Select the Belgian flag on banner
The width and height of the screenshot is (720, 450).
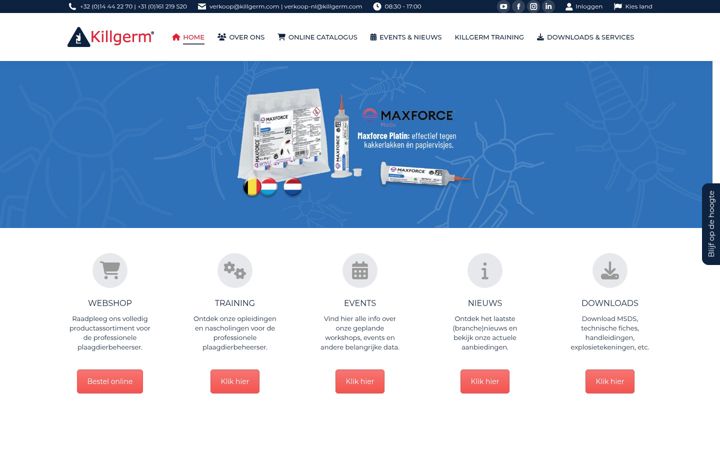252,187
